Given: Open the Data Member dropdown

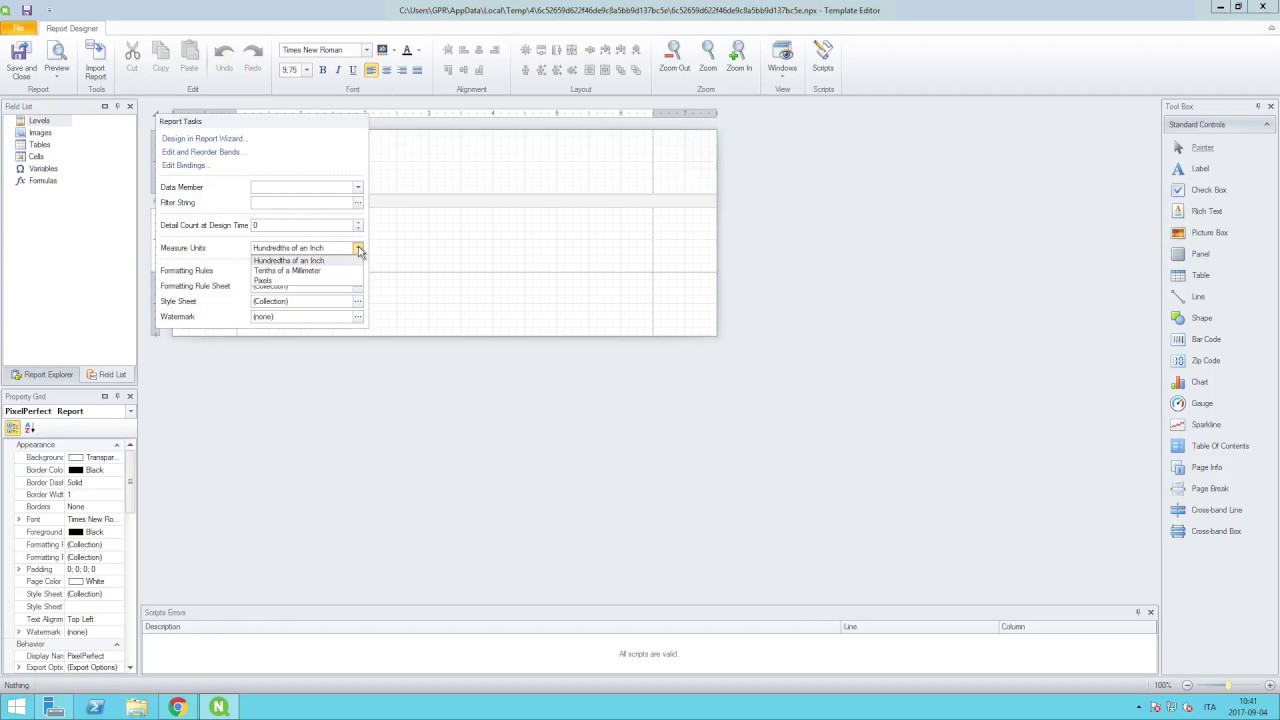Looking at the screenshot, I should coord(357,187).
